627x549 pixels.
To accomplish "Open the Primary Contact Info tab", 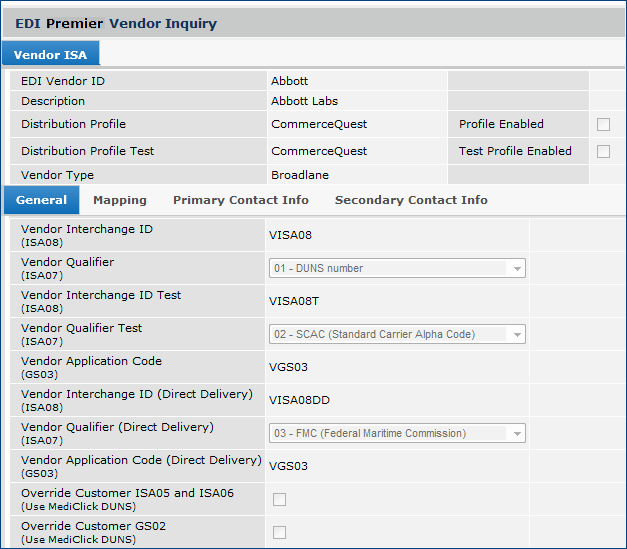I will 240,200.
